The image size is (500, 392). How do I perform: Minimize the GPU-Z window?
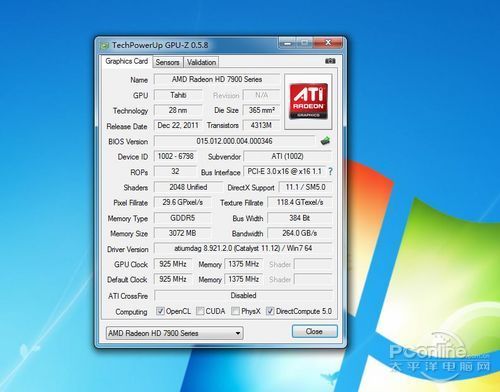tap(288, 43)
